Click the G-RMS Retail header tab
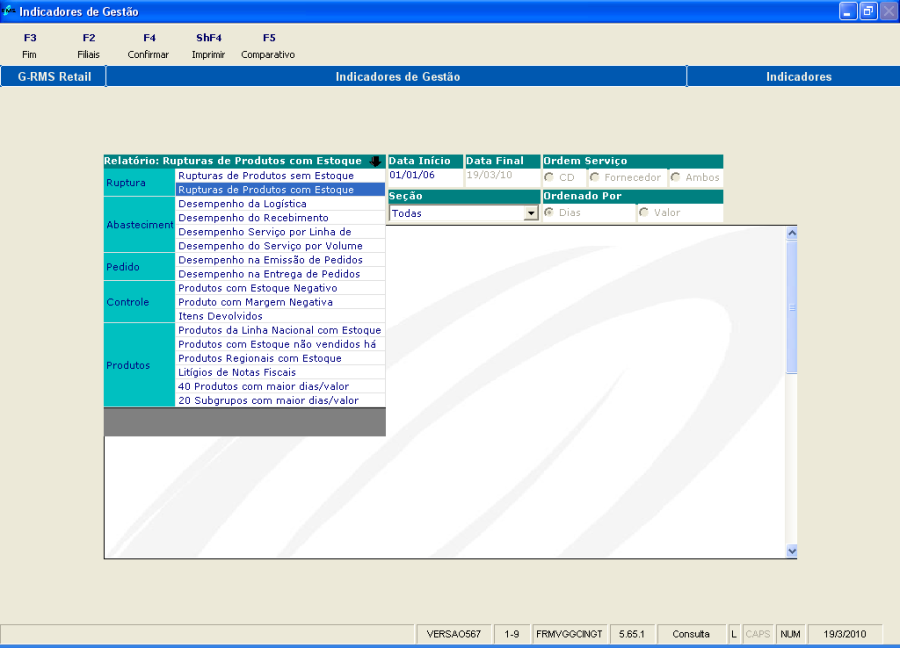 [54, 76]
